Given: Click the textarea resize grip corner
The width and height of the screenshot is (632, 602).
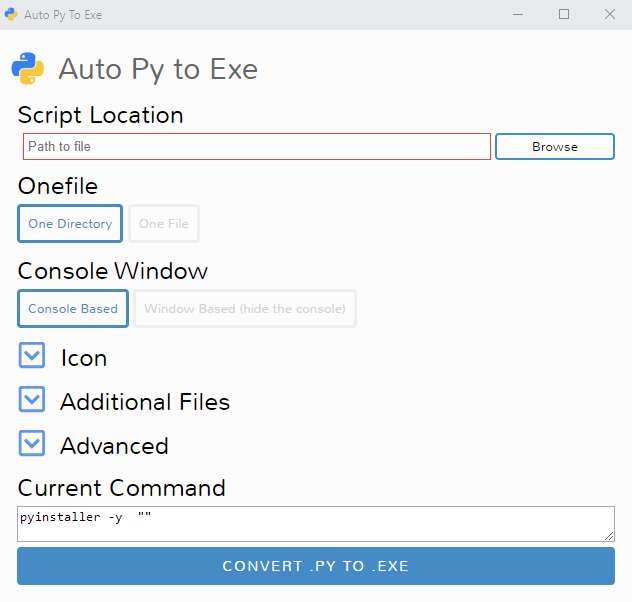Looking at the screenshot, I should (x=609, y=536).
